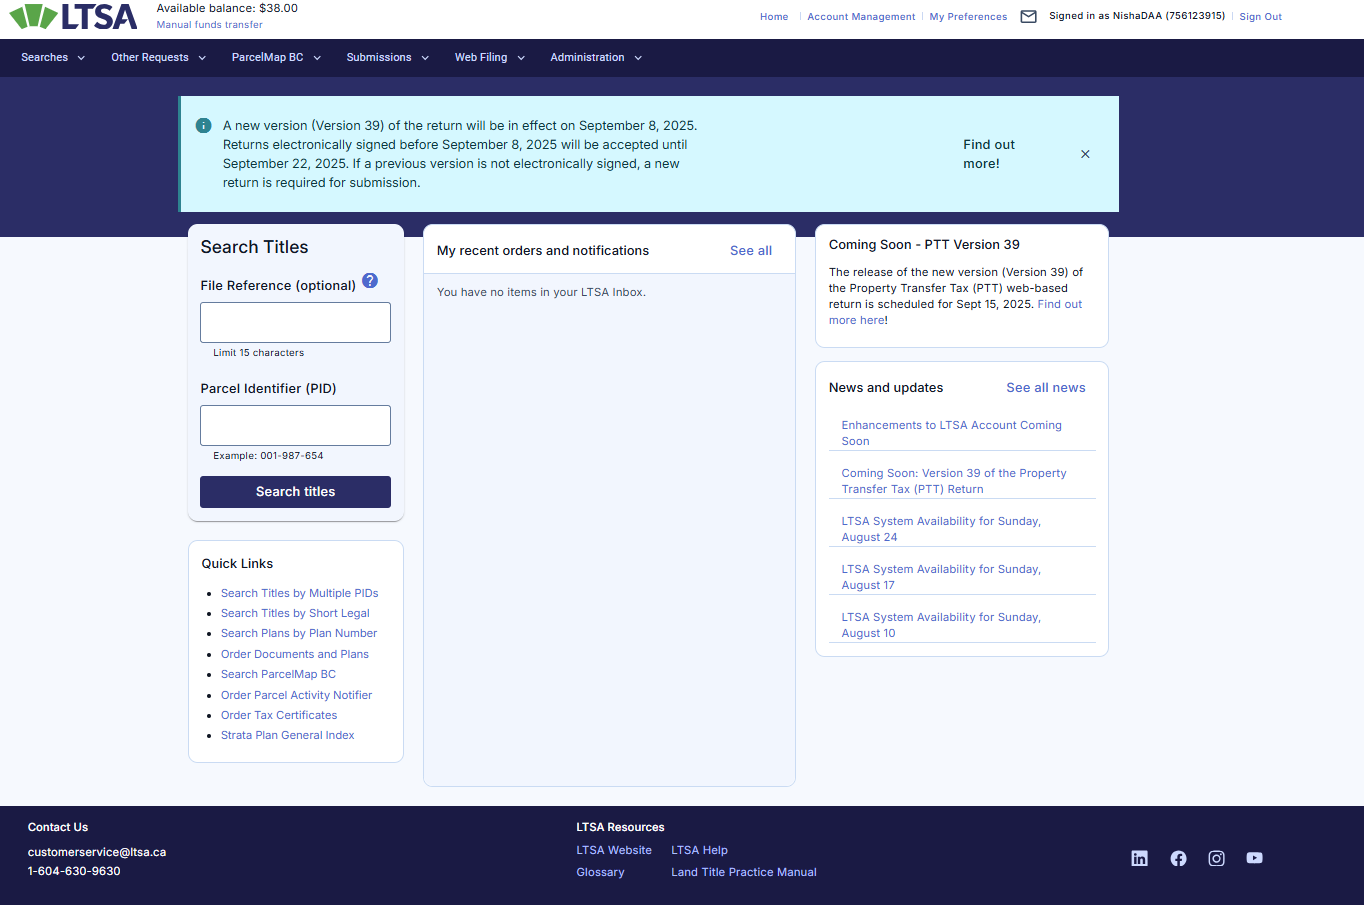Open the ParcelMap BC dropdown
Image resolution: width=1364 pixels, height=905 pixels.
(276, 58)
